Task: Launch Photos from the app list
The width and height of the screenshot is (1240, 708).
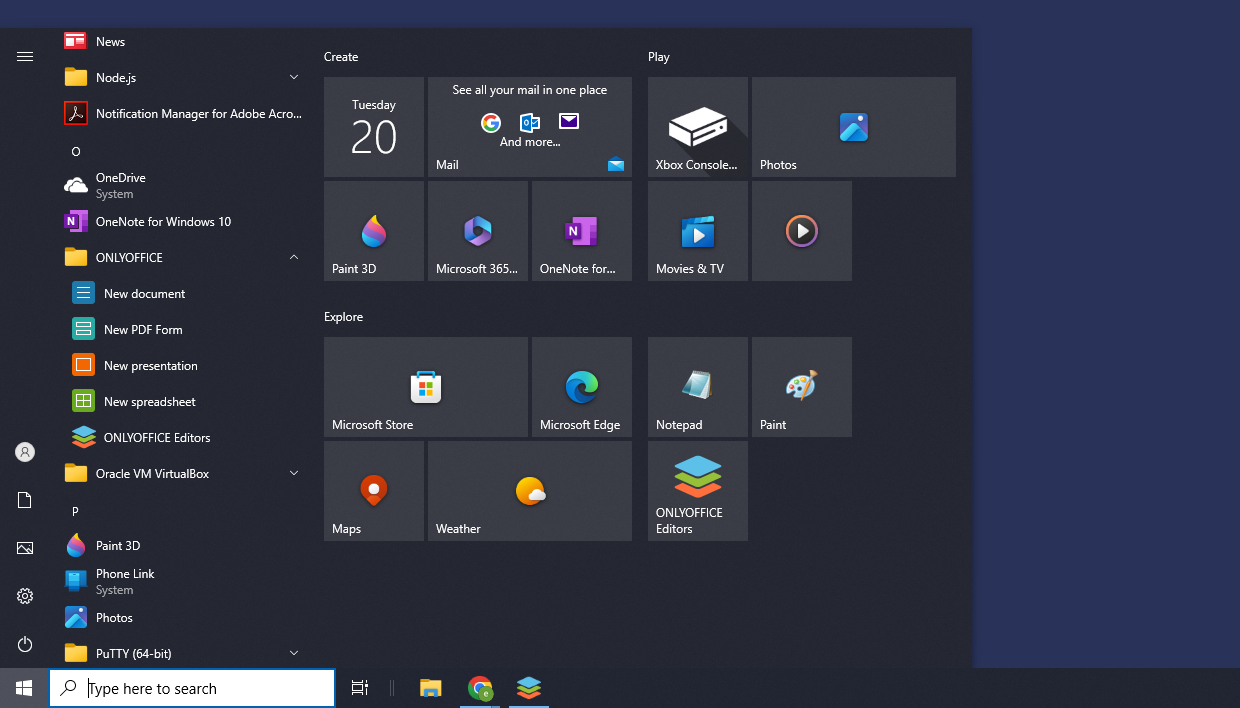Action: pyautogui.click(x=182, y=617)
